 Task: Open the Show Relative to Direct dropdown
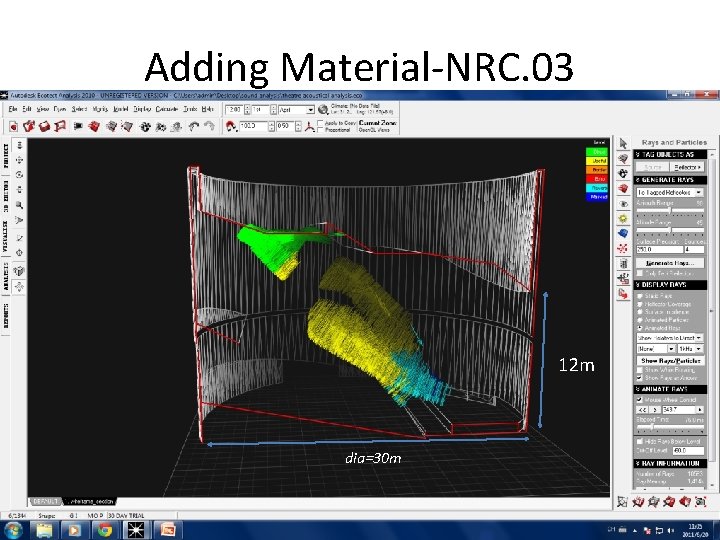(x=669, y=338)
